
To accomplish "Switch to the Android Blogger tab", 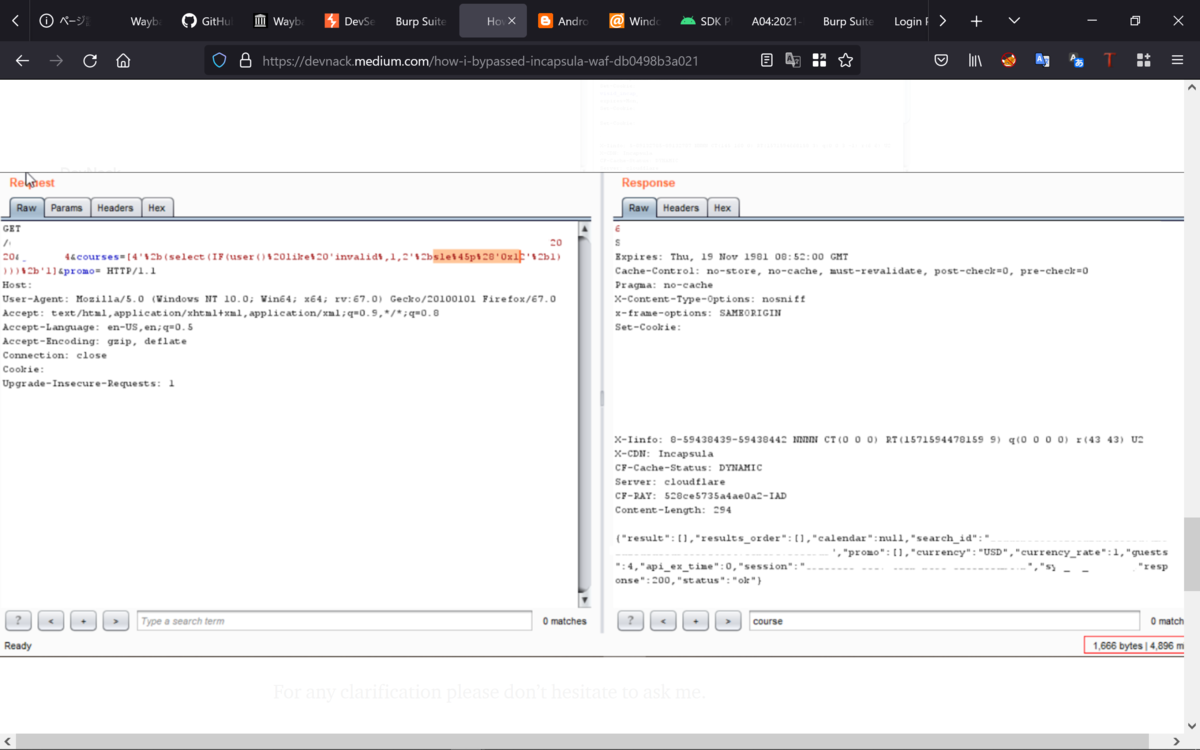I will click(x=563, y=21).
